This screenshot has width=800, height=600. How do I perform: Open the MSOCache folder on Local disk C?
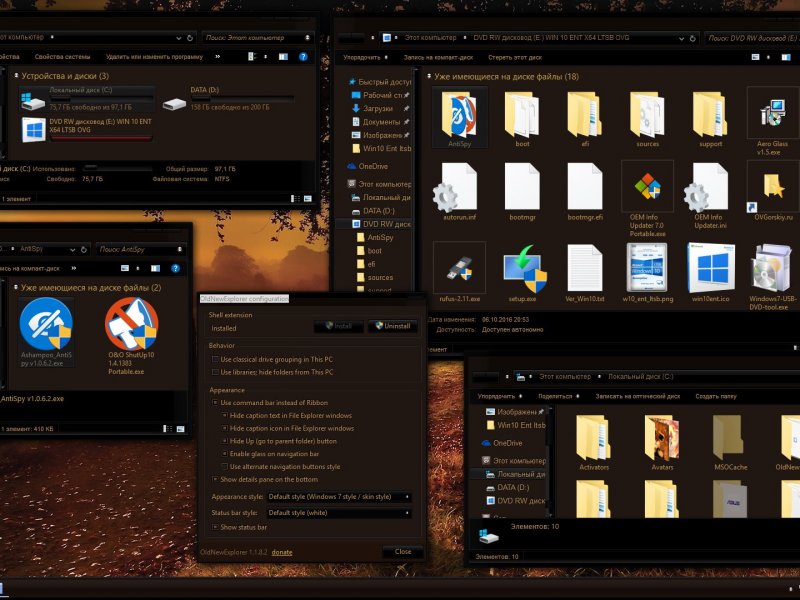(x=730, y=443)
